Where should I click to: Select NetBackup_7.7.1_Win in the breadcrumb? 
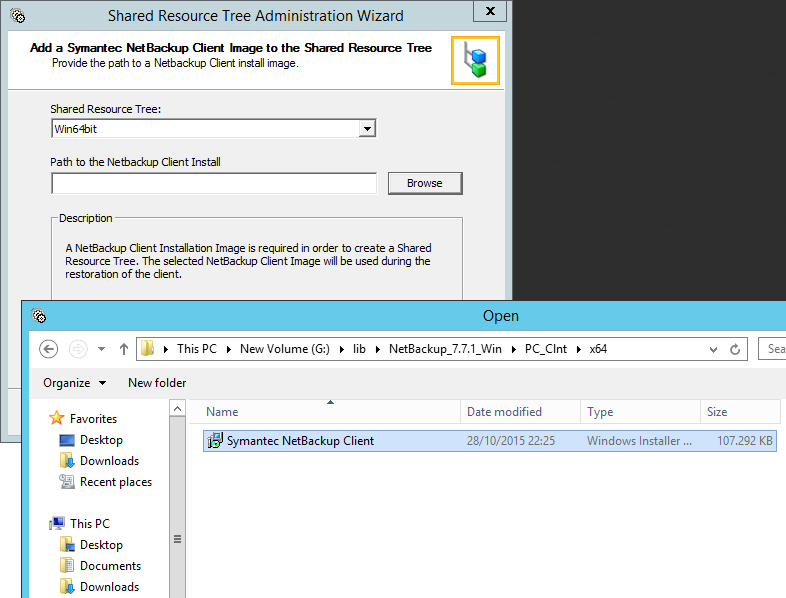click(445, 349)
